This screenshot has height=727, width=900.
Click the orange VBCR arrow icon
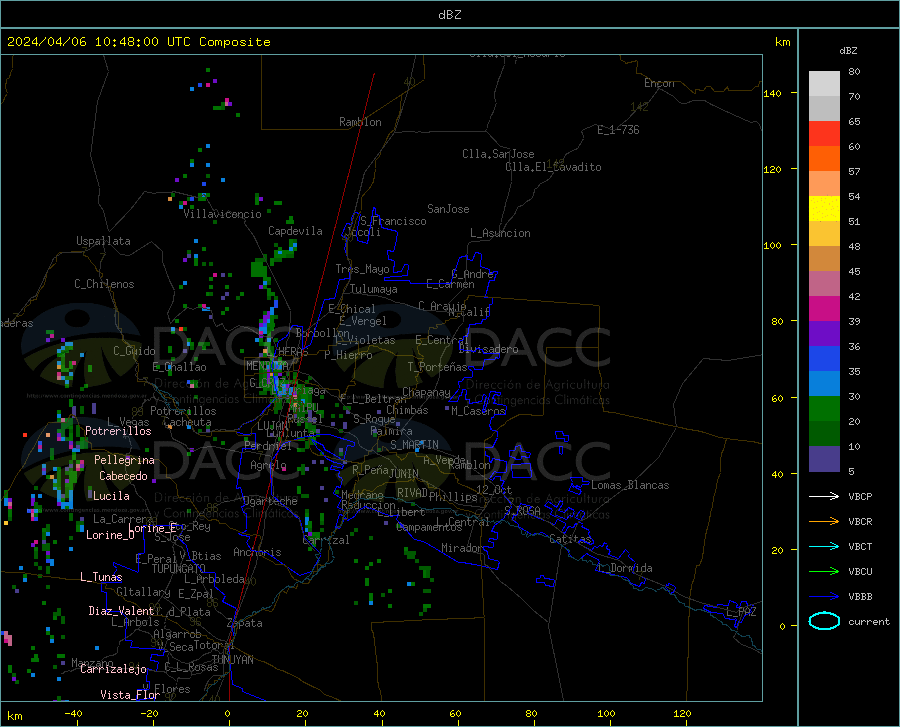click(824, 521)
